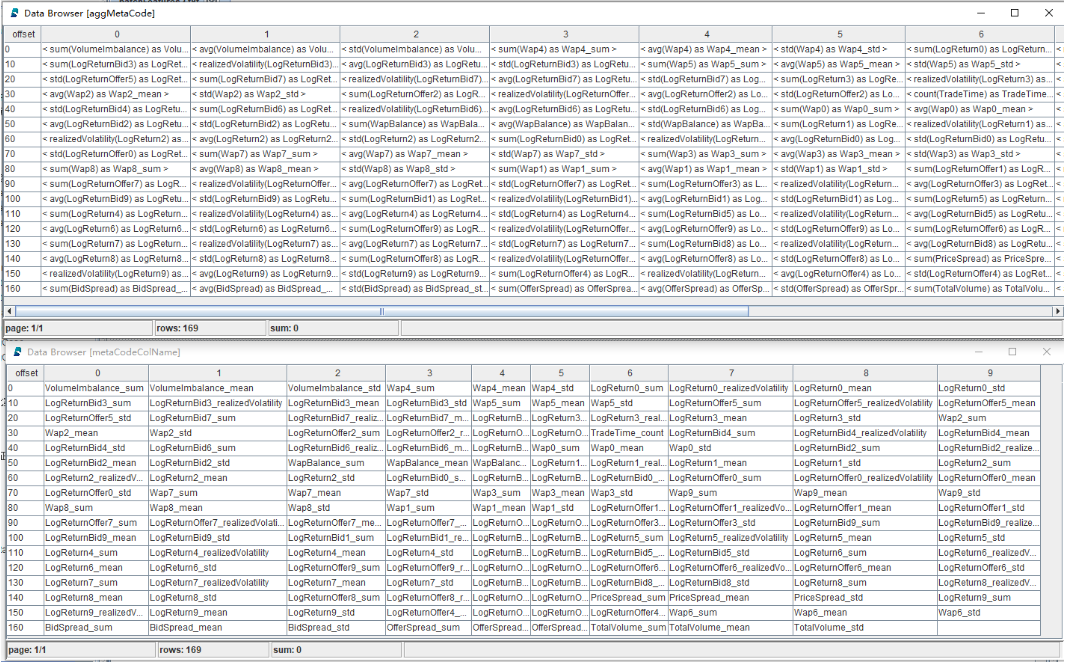Image resolution: width=1065 pixels, height=663 pixels.
Task: Select cell sum(Wap4) as Wap4_sum
Action: pyautogui.click(x=564, y=49)
